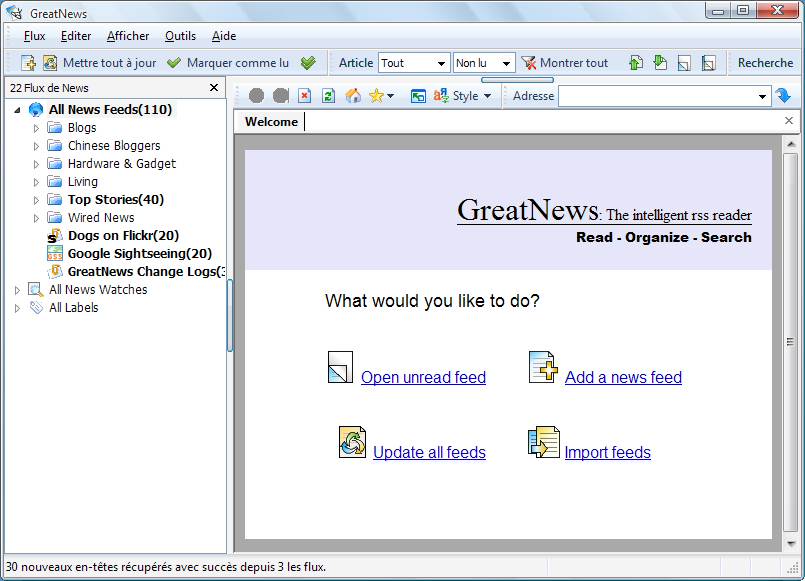
Task: Select the GreatNews Change Logs feed
Action: 146,272
